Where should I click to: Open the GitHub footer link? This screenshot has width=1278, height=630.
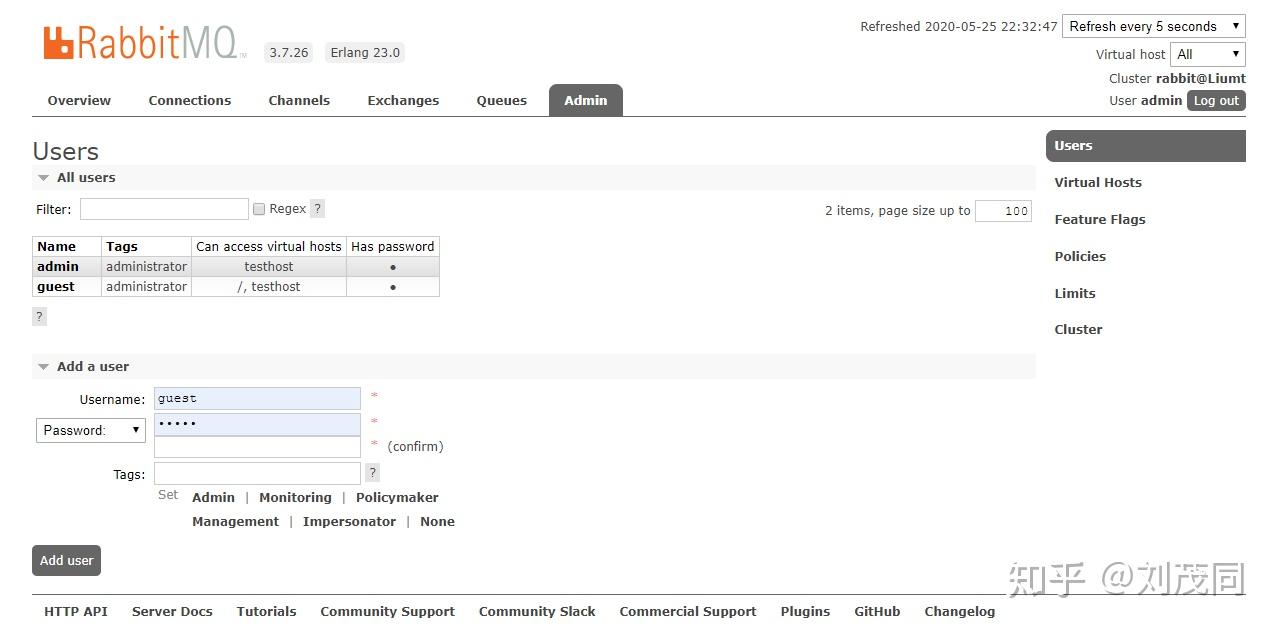[877, 611]
